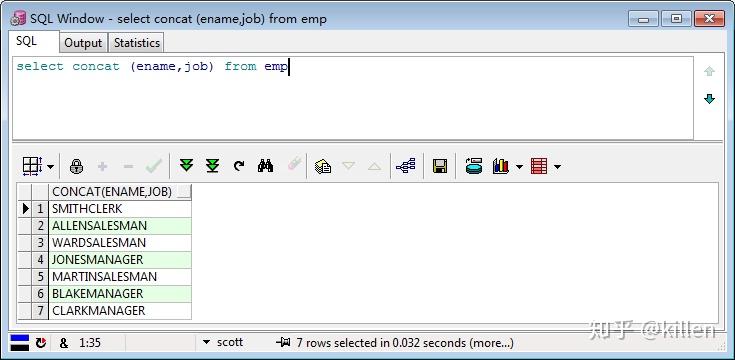
Task: Click inside the SQL editor text area
Action: [x=352, y=98]
